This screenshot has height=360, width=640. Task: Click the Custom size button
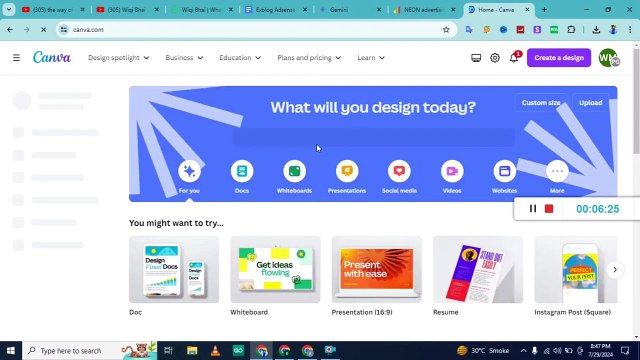pyautogui.click(x=541, y=102)
